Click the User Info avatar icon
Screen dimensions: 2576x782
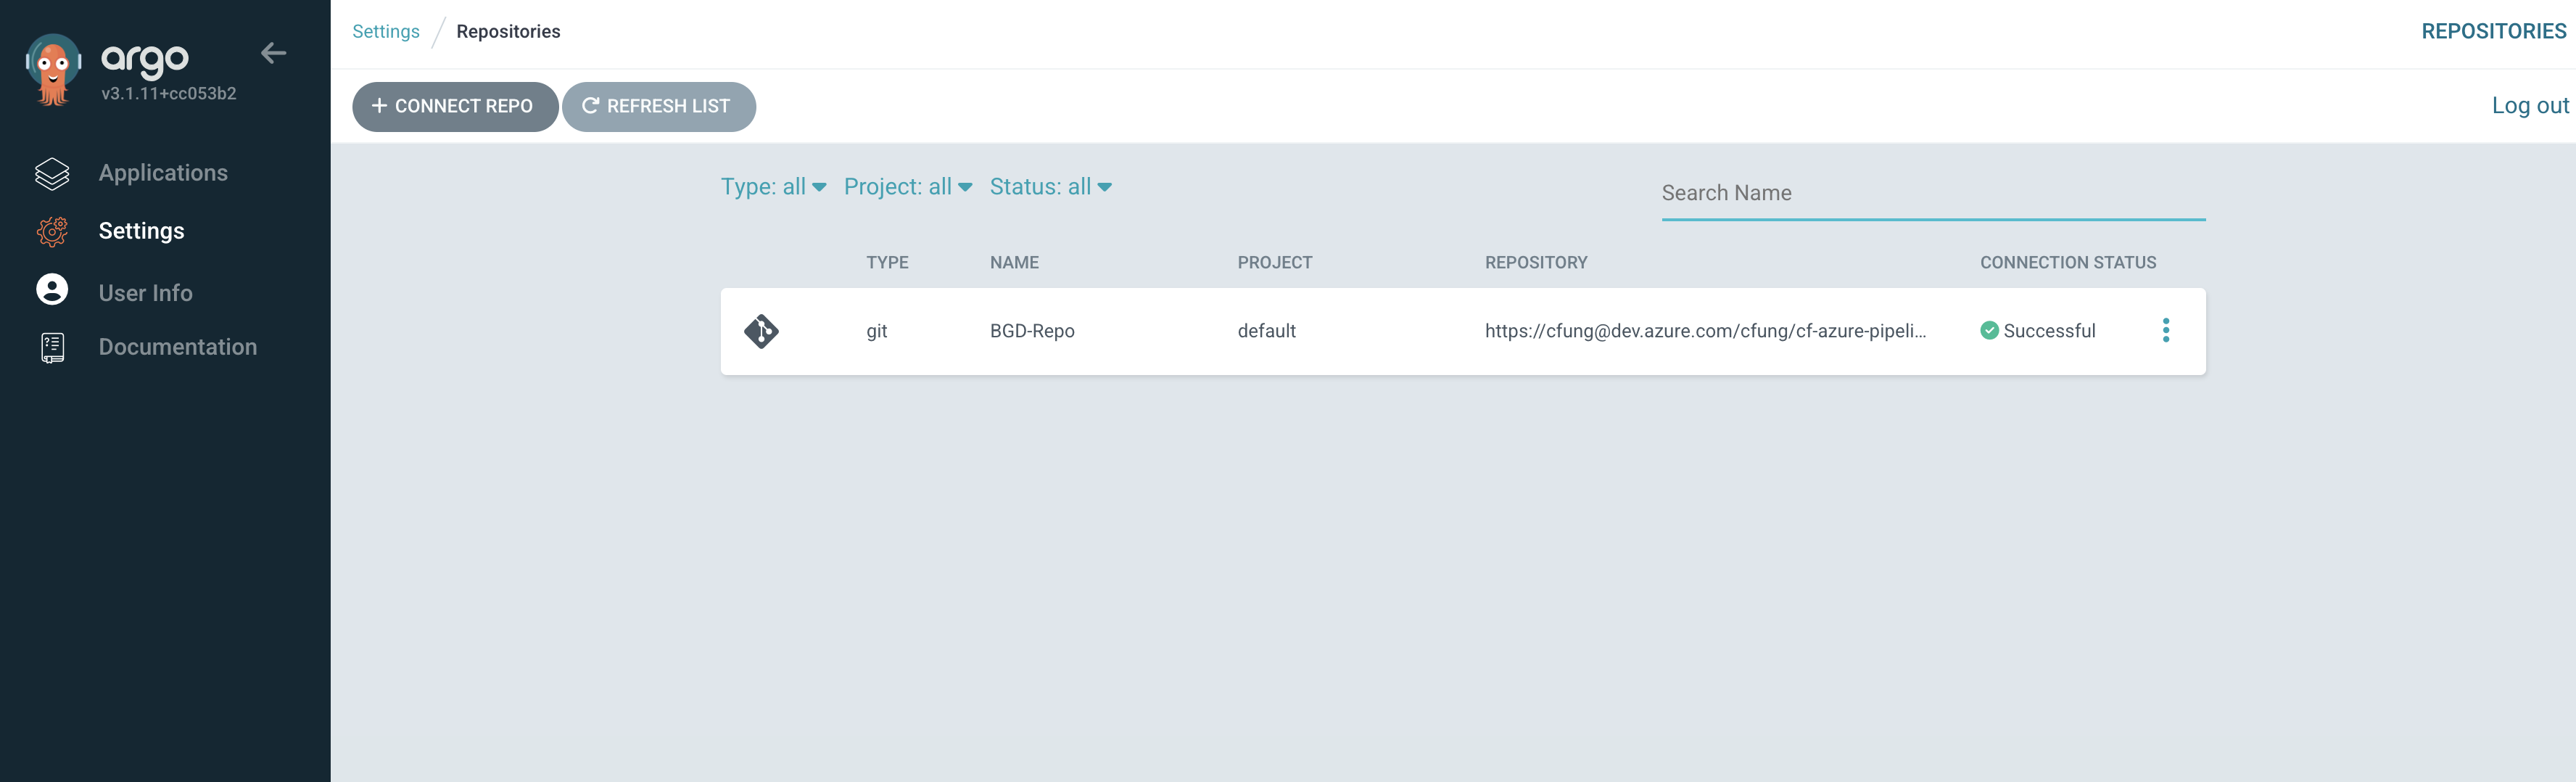click(x=52, y=291)
